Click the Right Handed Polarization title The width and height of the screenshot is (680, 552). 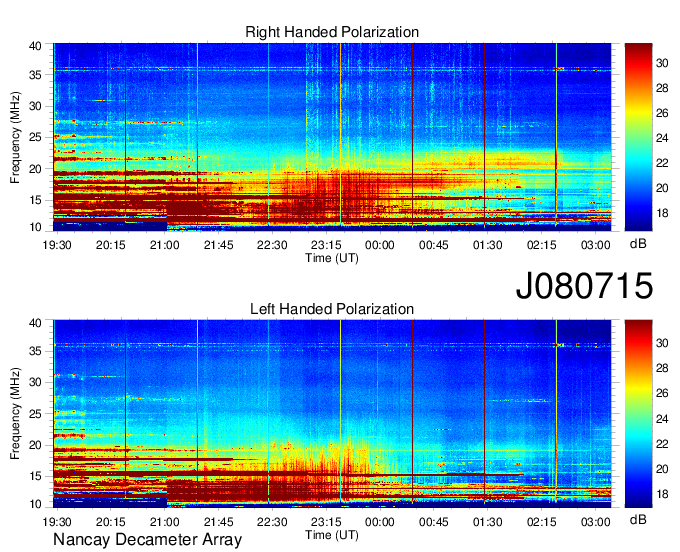(332, 32)
